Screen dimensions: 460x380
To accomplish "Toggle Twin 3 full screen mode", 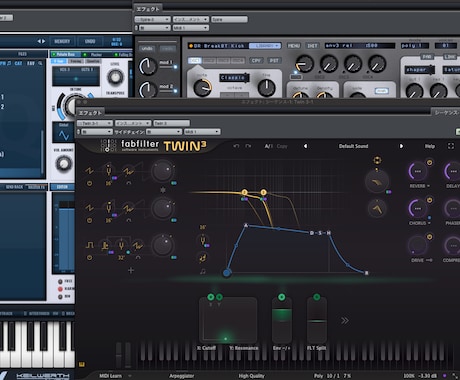I will coord(451,146).
